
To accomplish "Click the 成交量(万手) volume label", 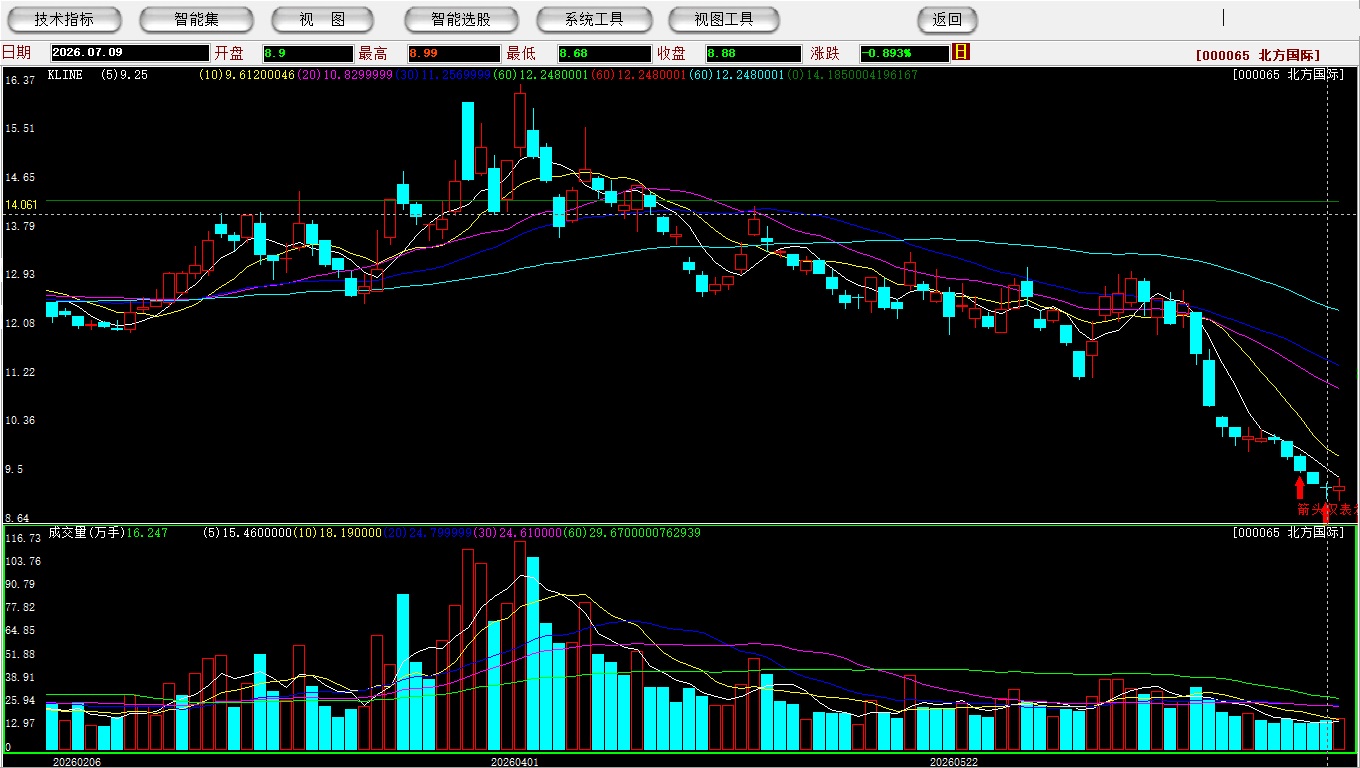I will coord(86,533).
